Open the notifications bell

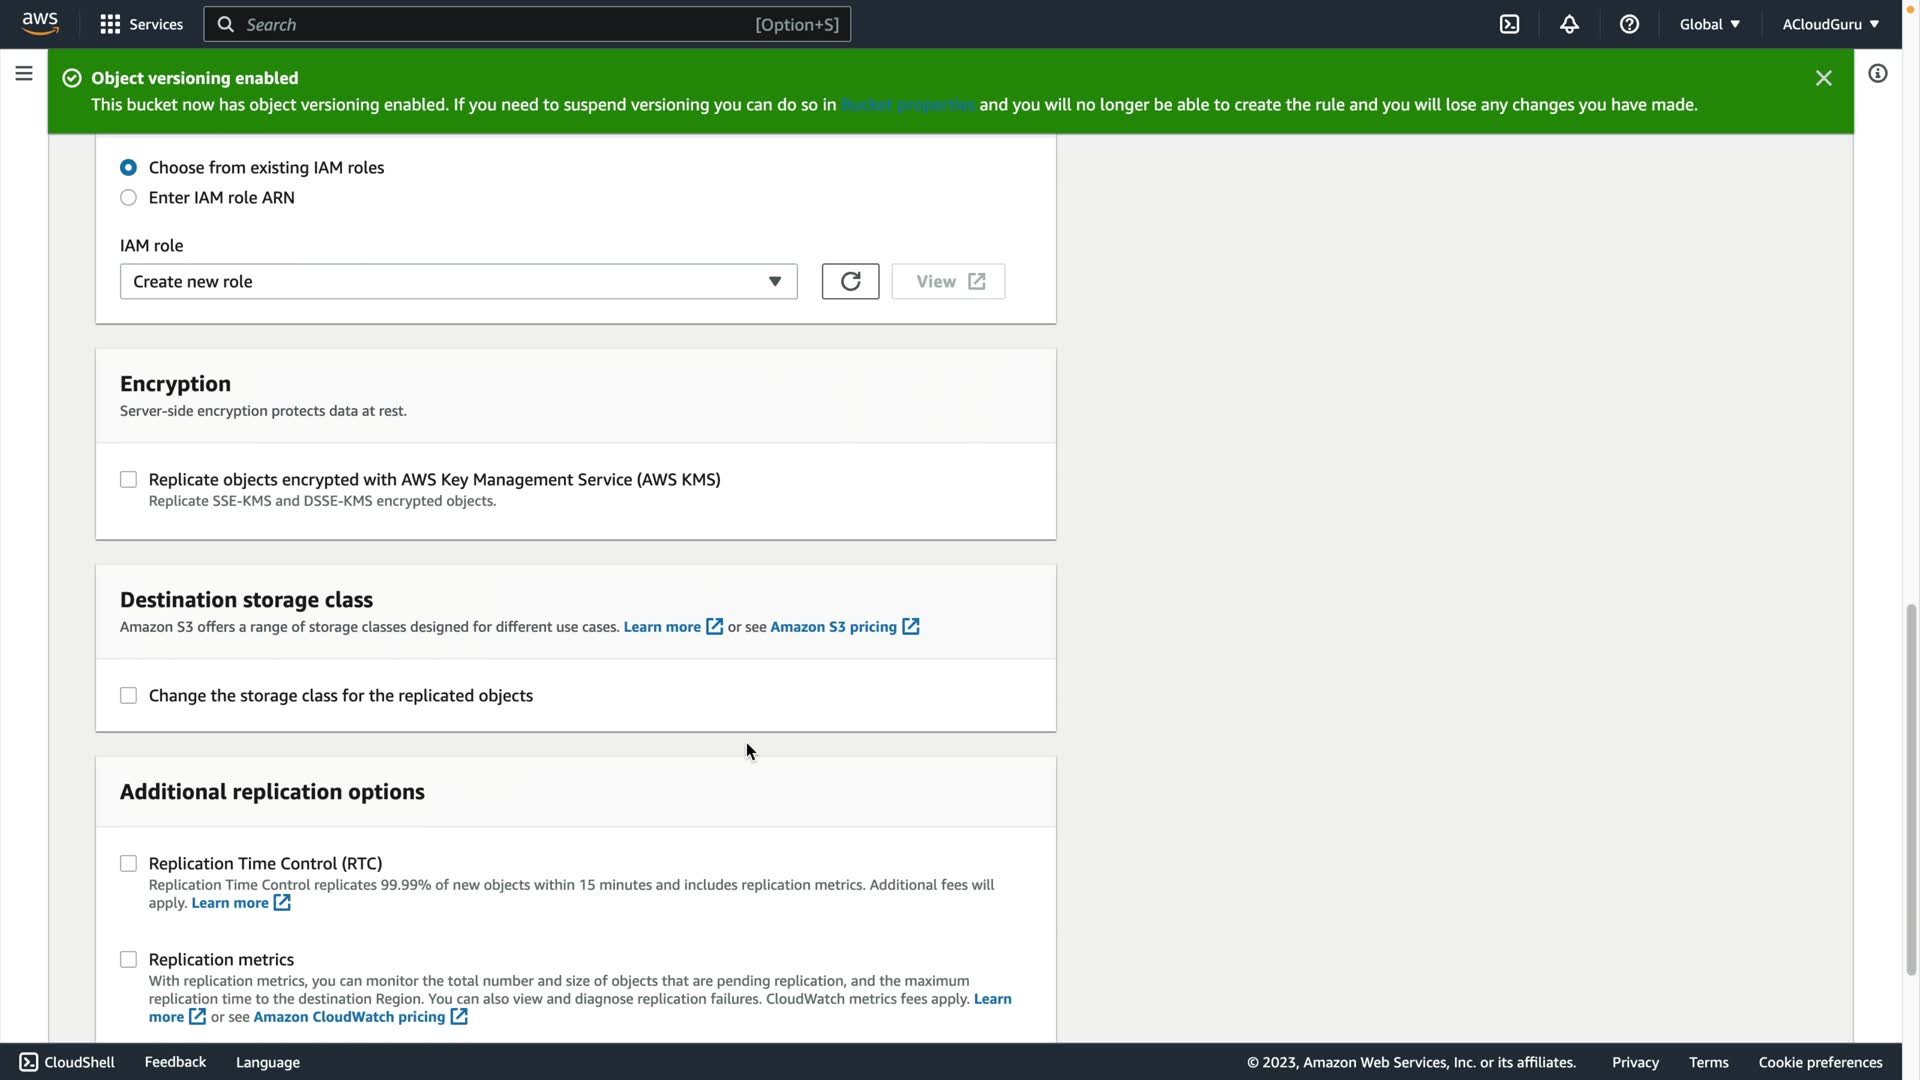pyautogui.click(x=1569, y=24)
